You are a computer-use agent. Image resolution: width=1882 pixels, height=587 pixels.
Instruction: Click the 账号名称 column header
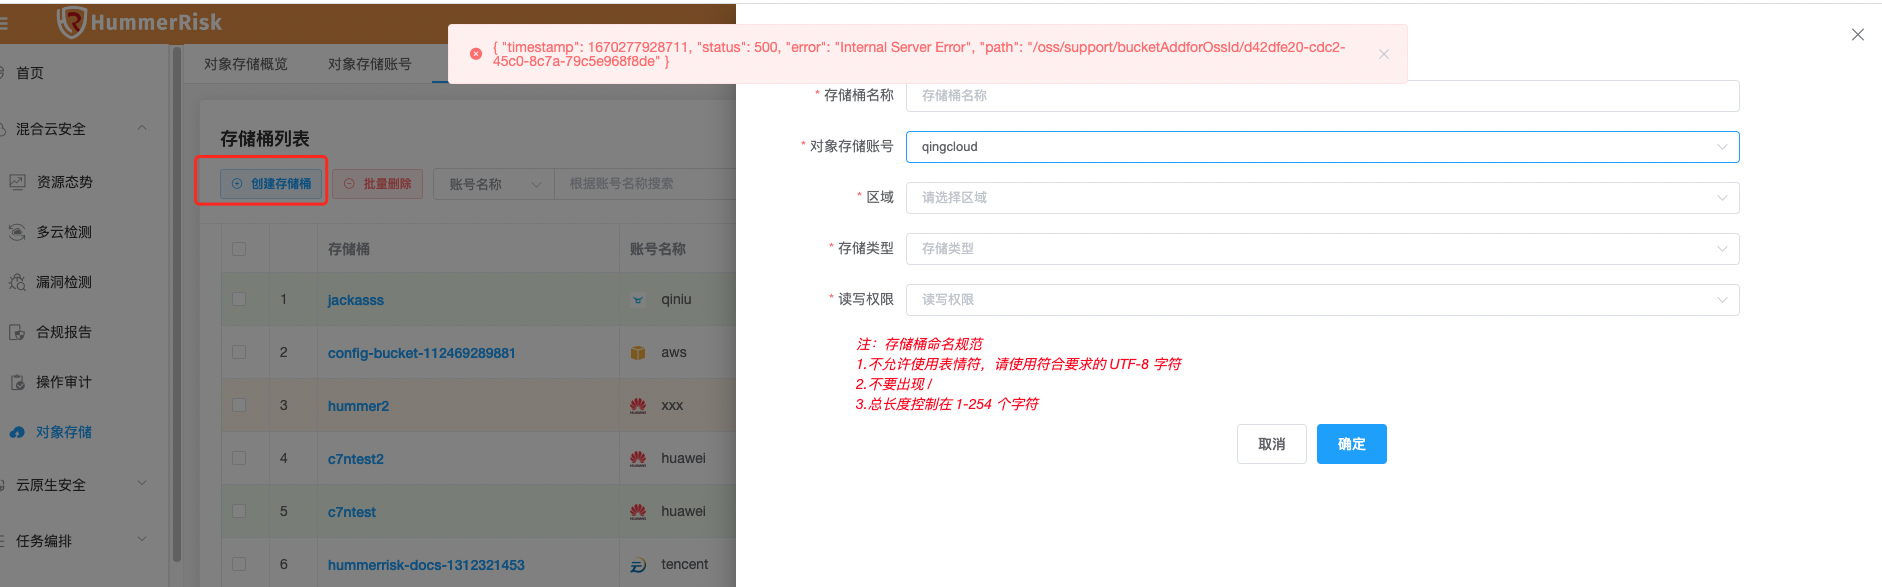pyautogui.click(x=658, y=249)
